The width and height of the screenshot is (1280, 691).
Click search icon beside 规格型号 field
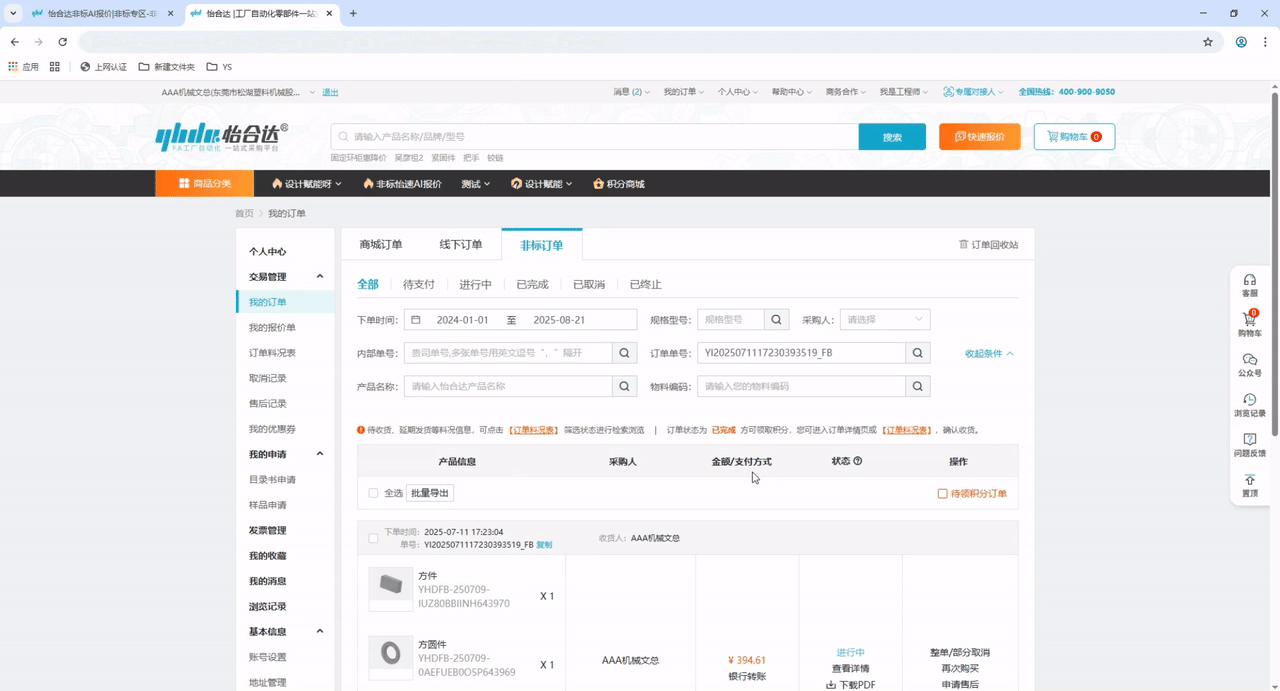click(776, 320)
